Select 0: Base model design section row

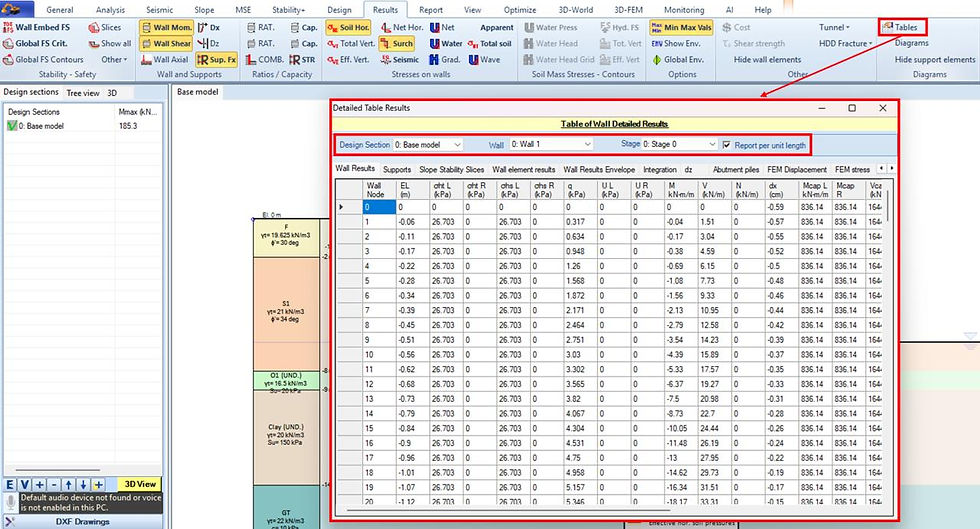point(82,126)
